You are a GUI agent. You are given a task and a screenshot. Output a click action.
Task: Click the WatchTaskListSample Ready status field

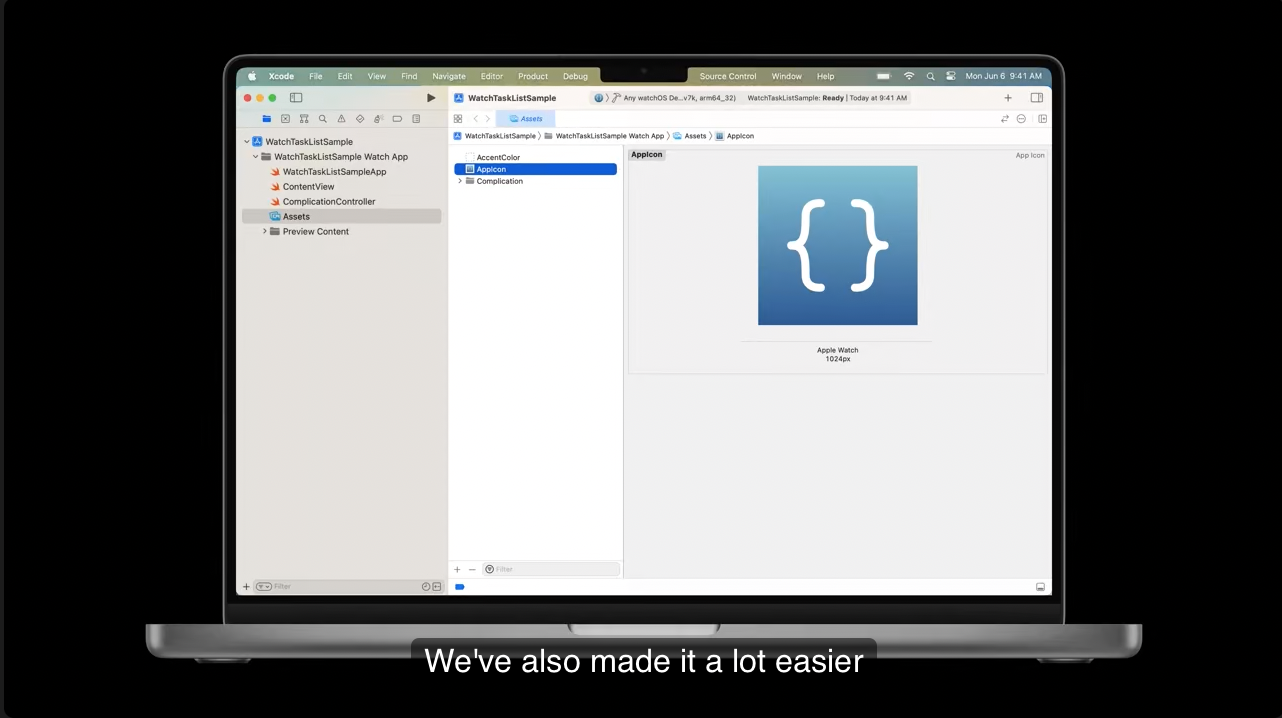[x=827, y=98]
